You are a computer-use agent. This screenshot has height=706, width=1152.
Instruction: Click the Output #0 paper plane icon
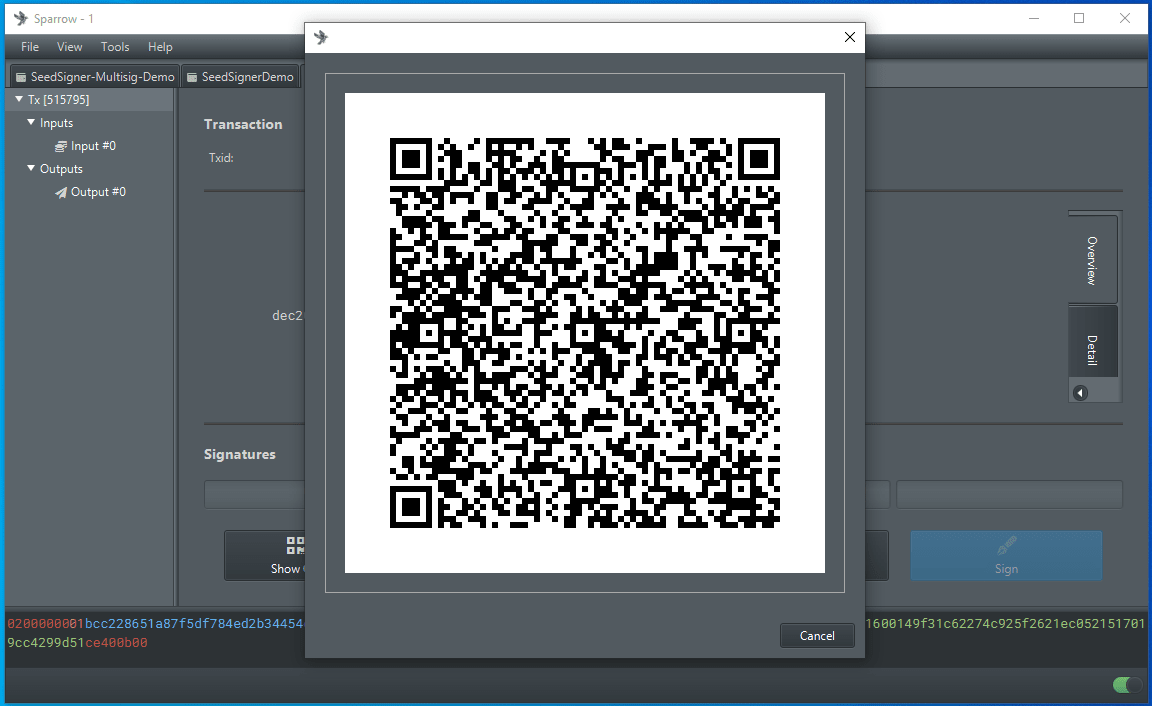click(61, 192)
